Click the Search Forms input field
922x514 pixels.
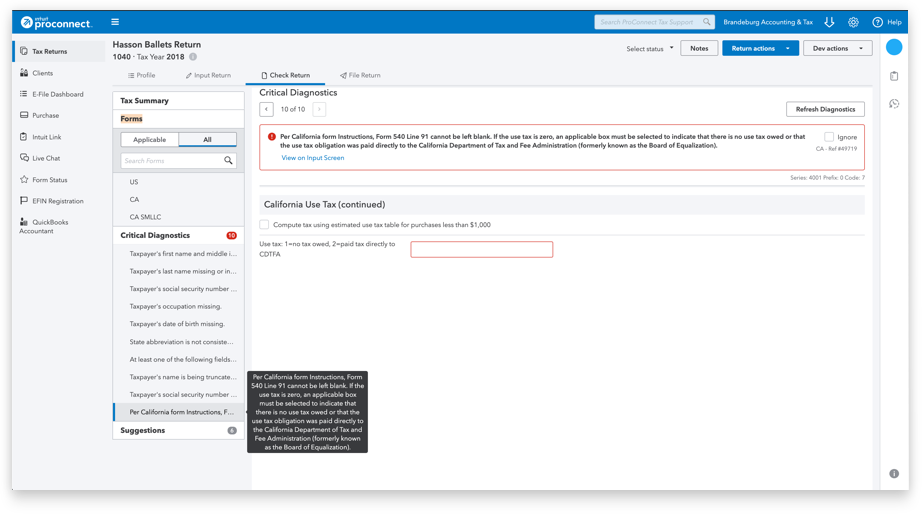click(178, 161)
